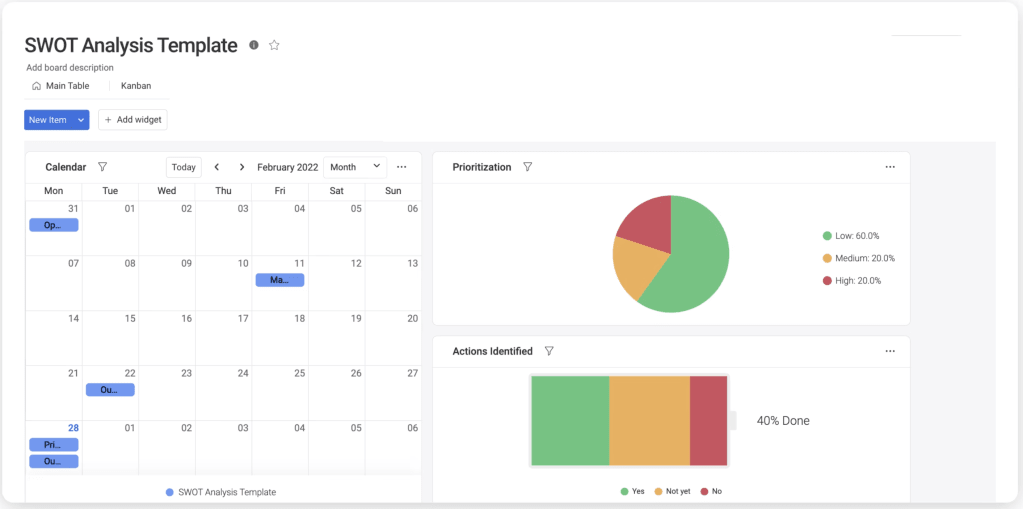
Task: Click the Calendar widget title
Action: point(66,167)
